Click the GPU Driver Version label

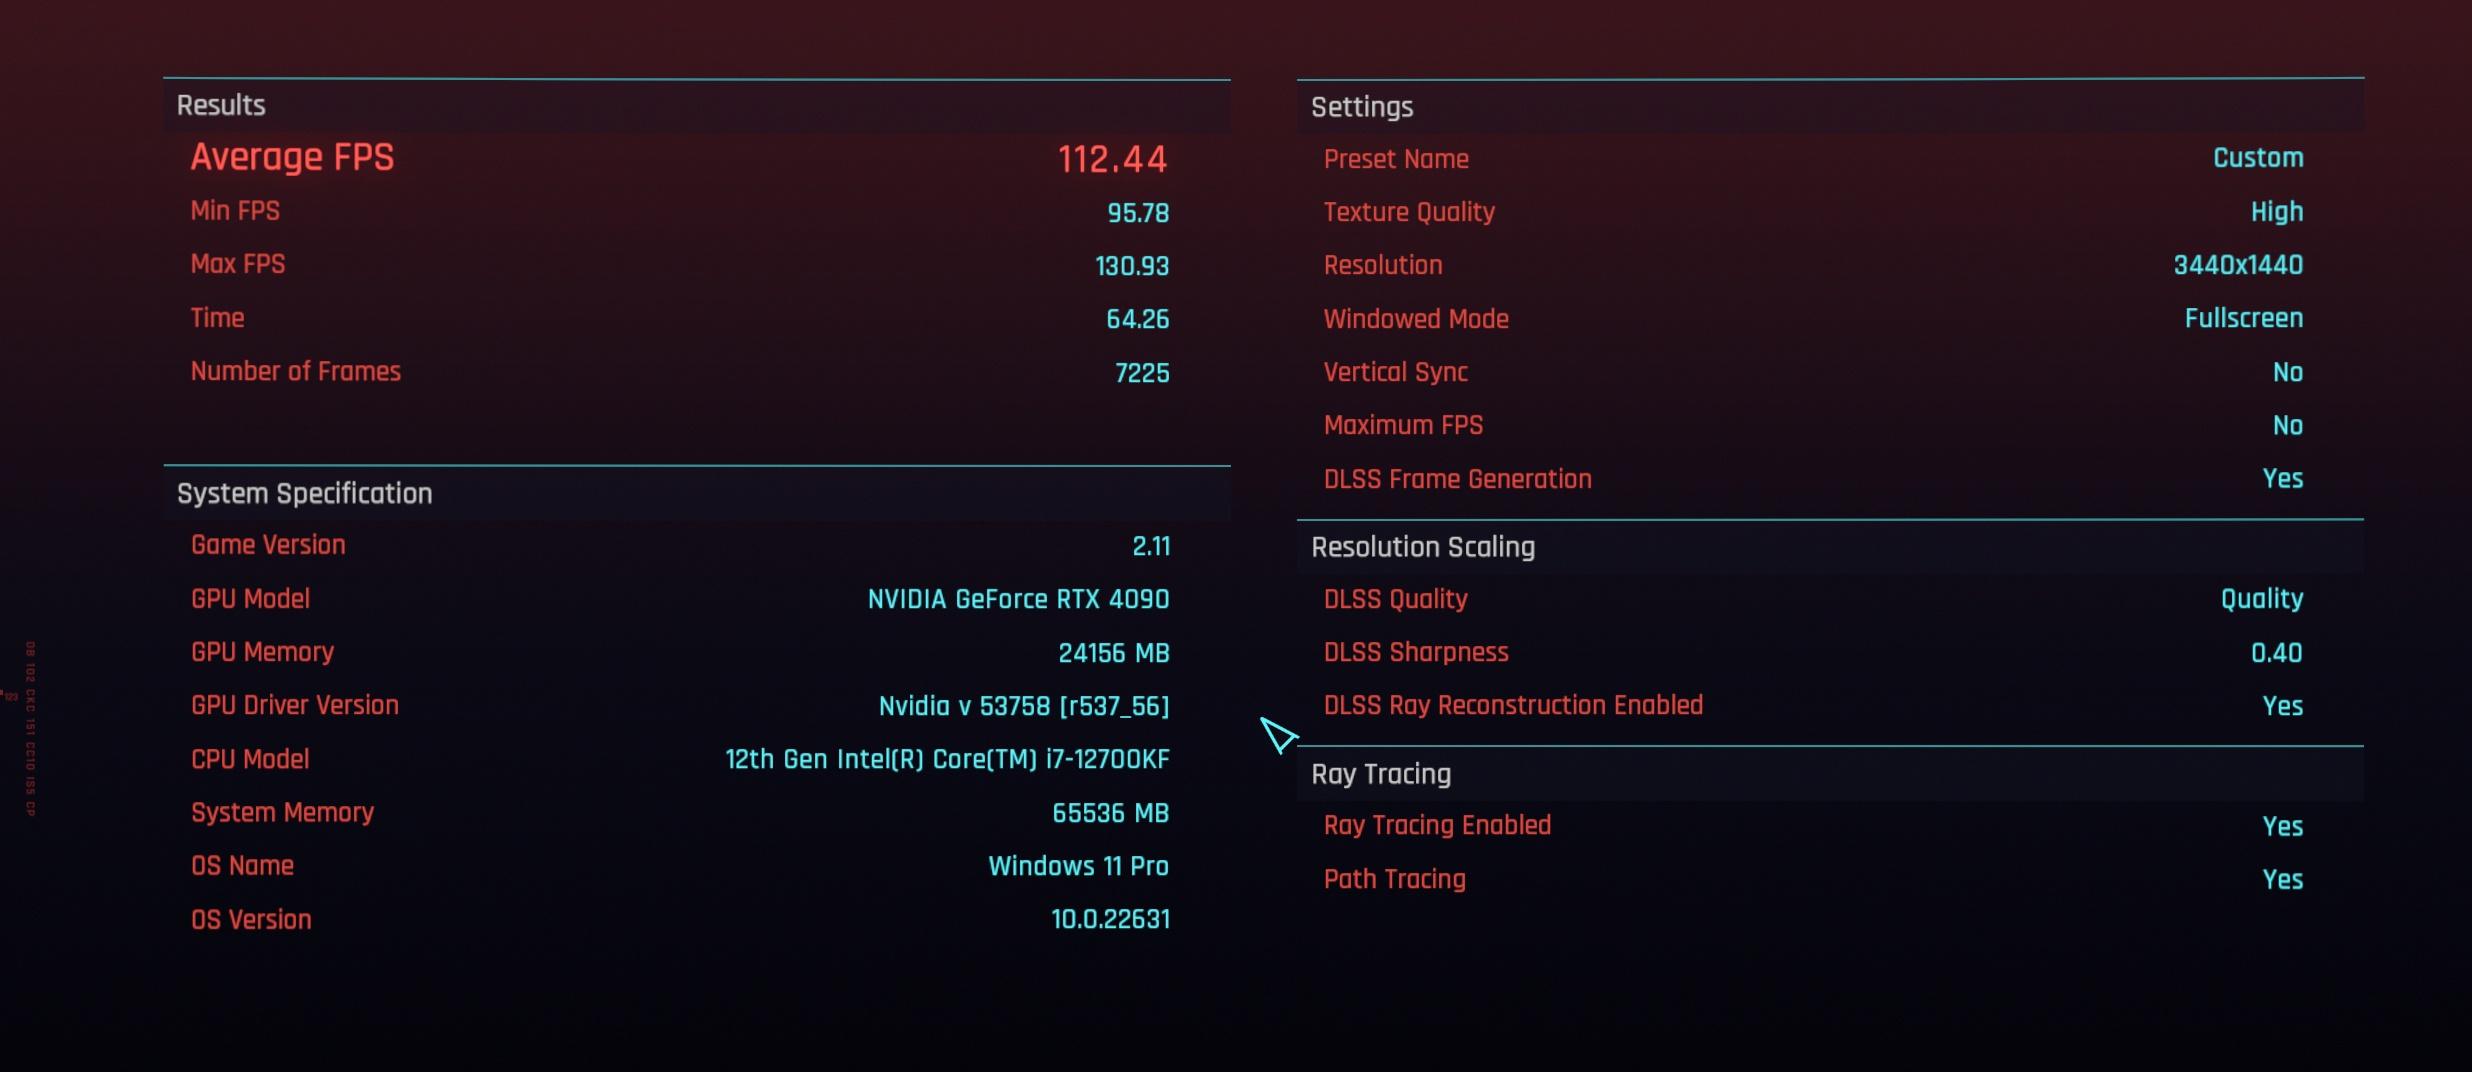[x=294, y=705]
